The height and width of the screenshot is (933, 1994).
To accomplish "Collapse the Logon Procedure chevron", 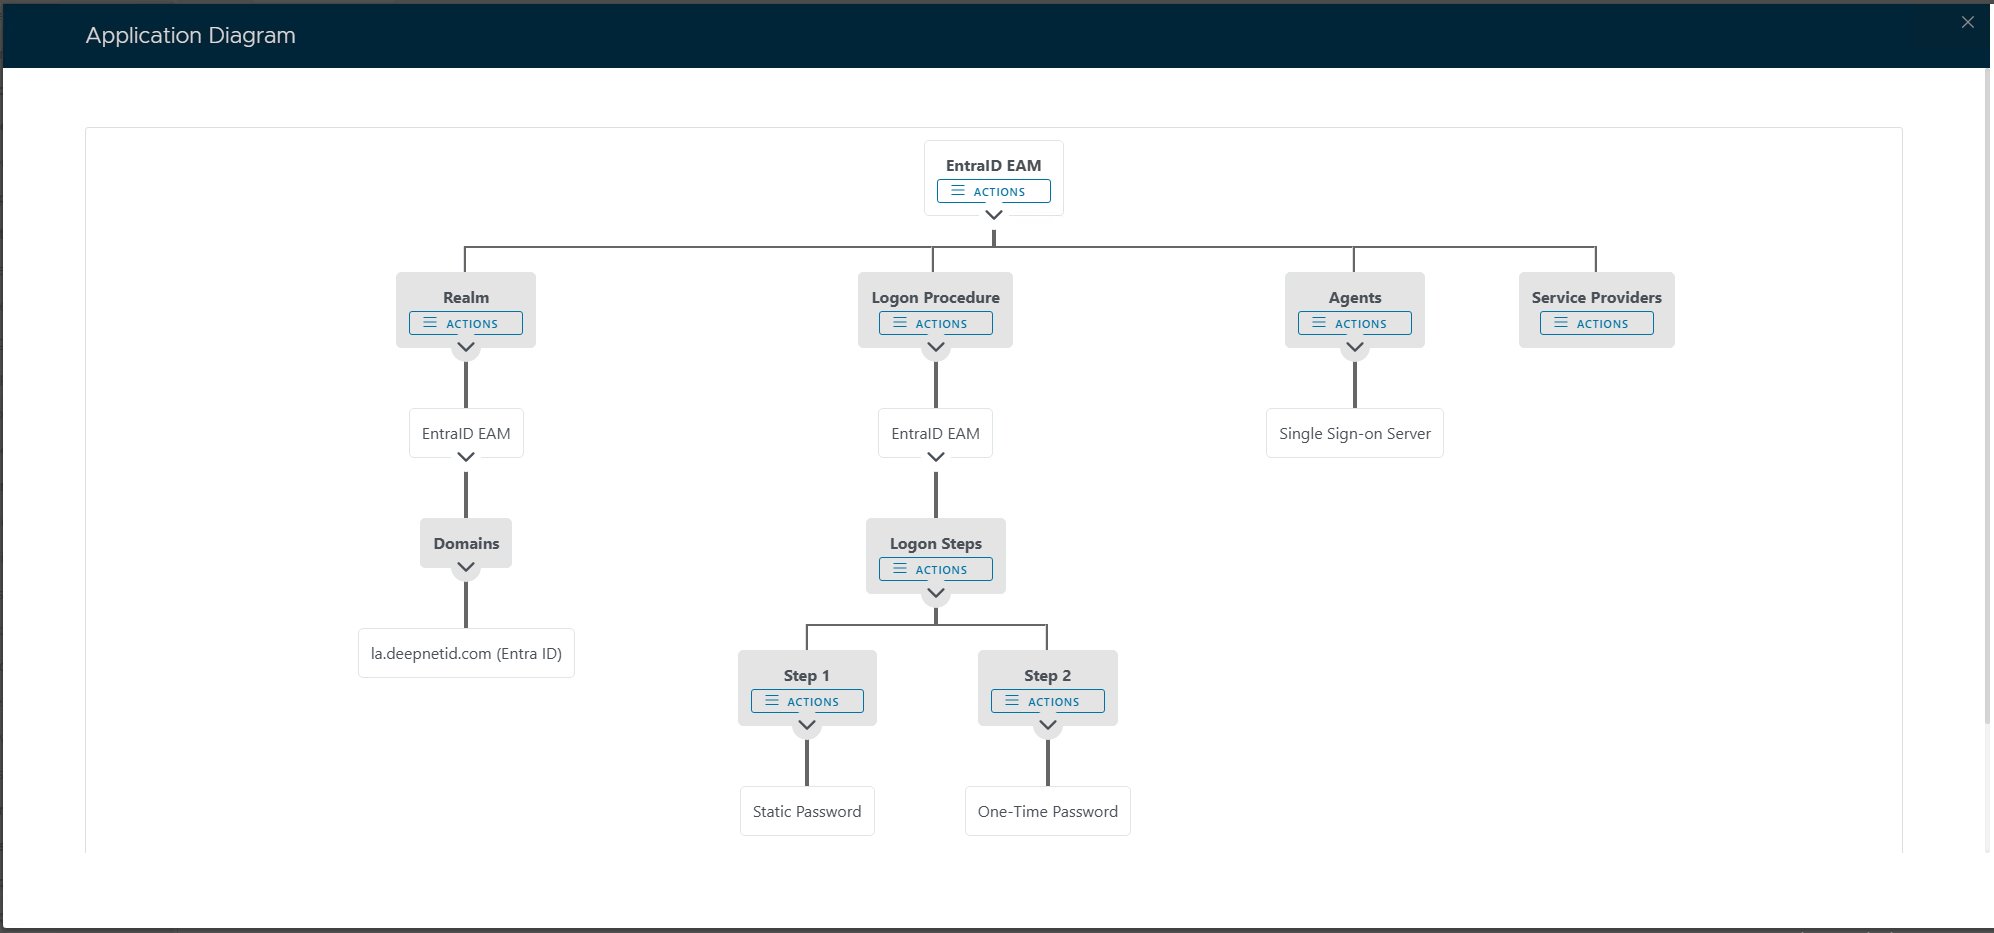I will click(x=936, y=347).
